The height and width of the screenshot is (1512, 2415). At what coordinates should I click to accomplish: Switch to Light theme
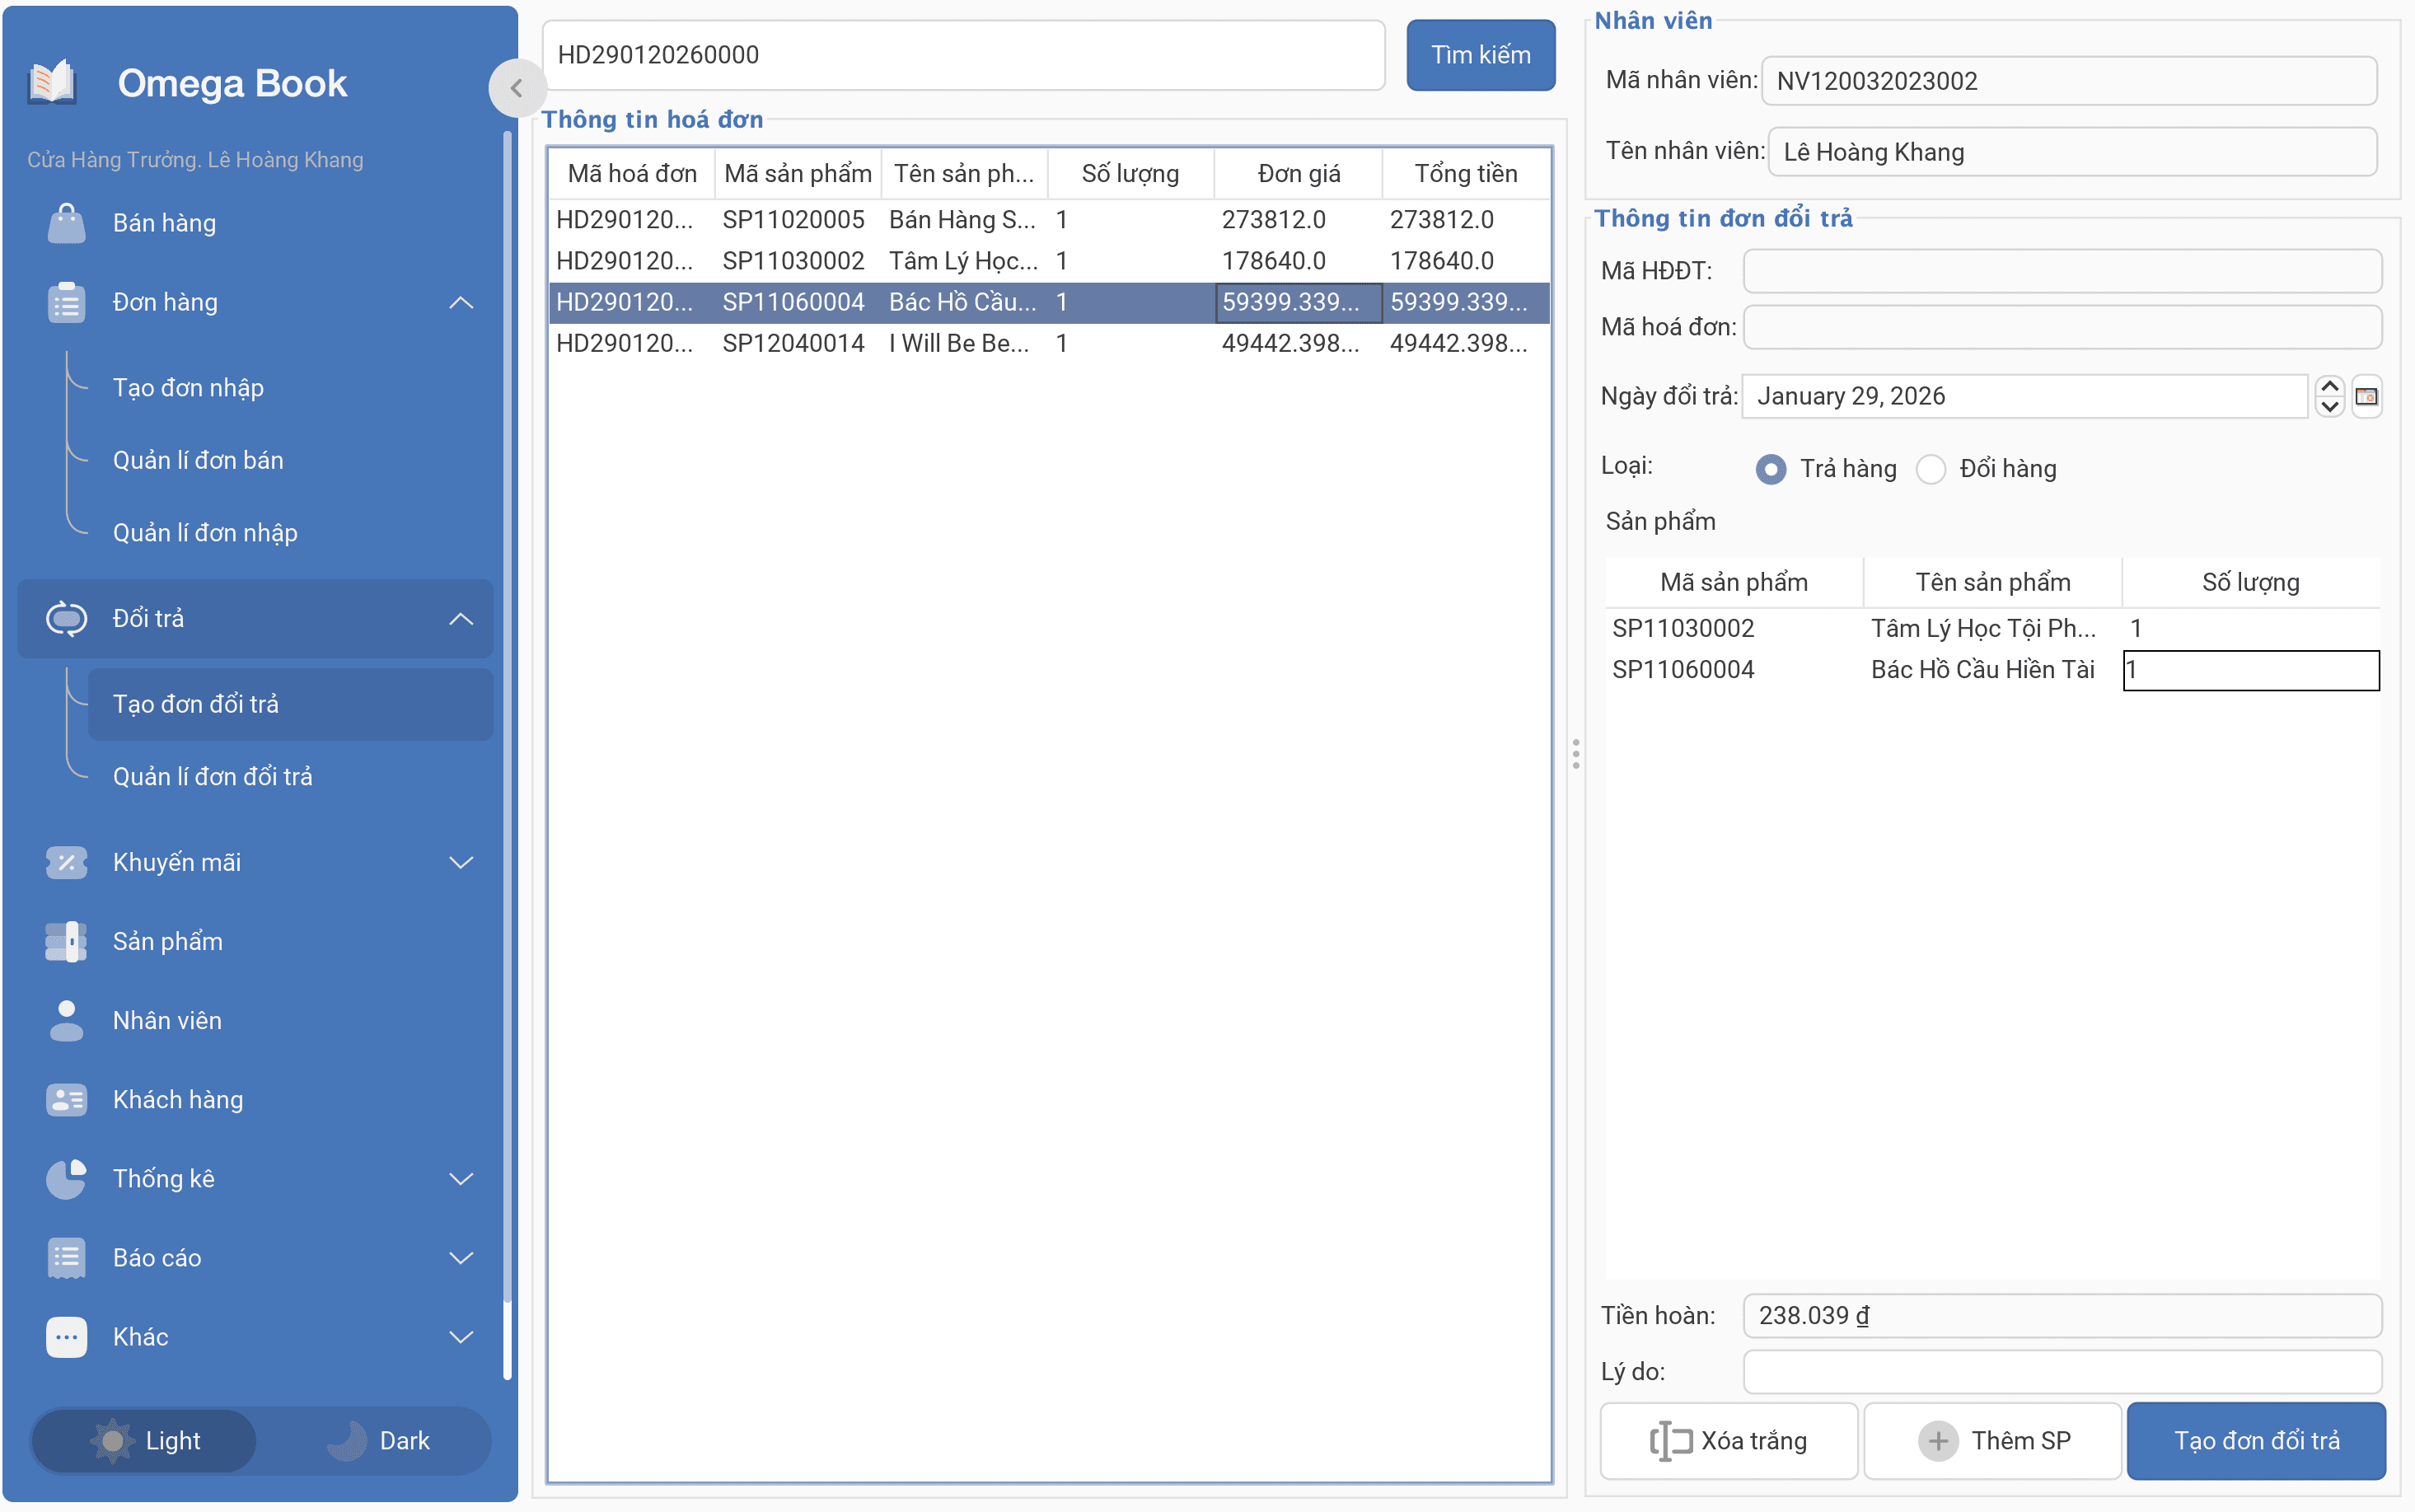(144, 1440)
